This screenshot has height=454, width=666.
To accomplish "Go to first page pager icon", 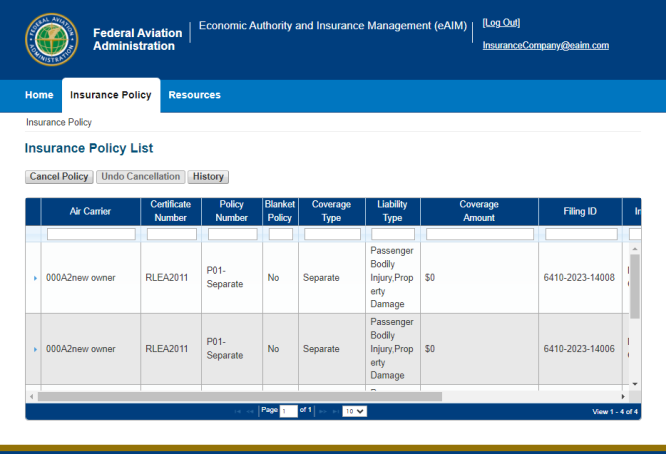I will 237,411.
